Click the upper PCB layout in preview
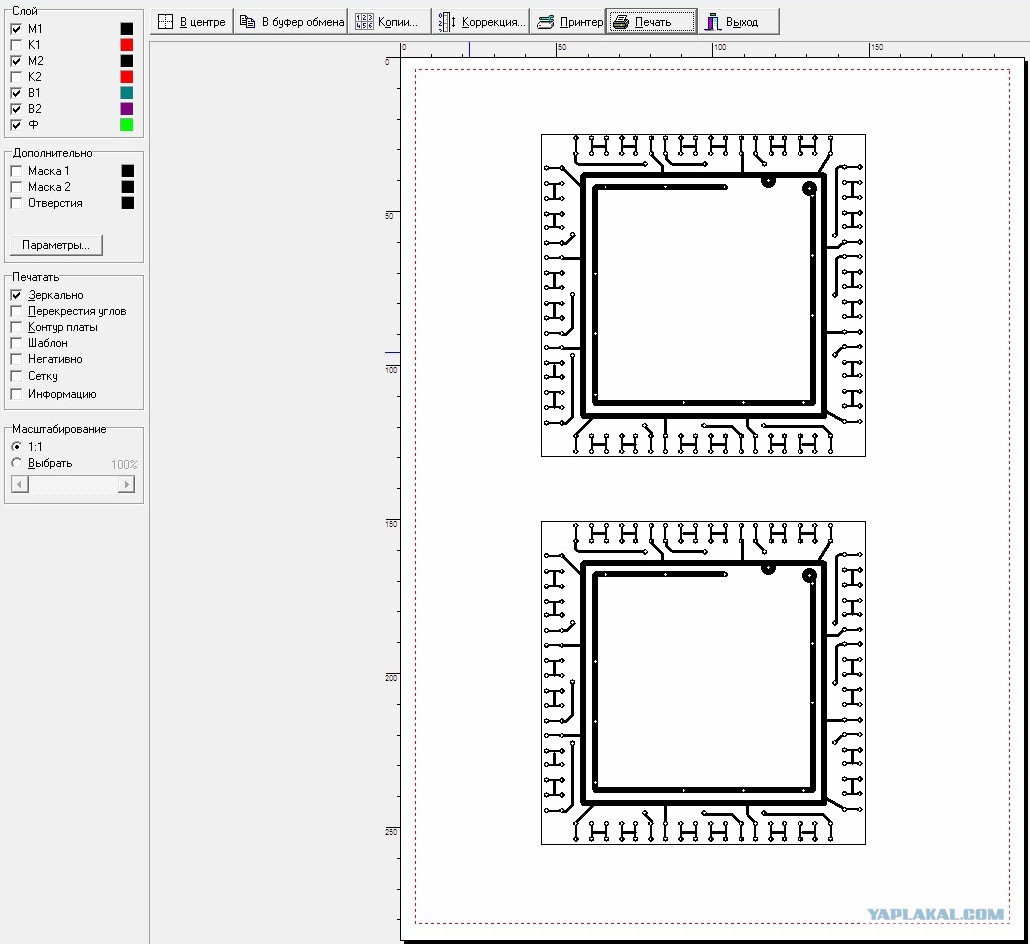The width and height of the screenshot is (1030, 944). tap(703, 295)
